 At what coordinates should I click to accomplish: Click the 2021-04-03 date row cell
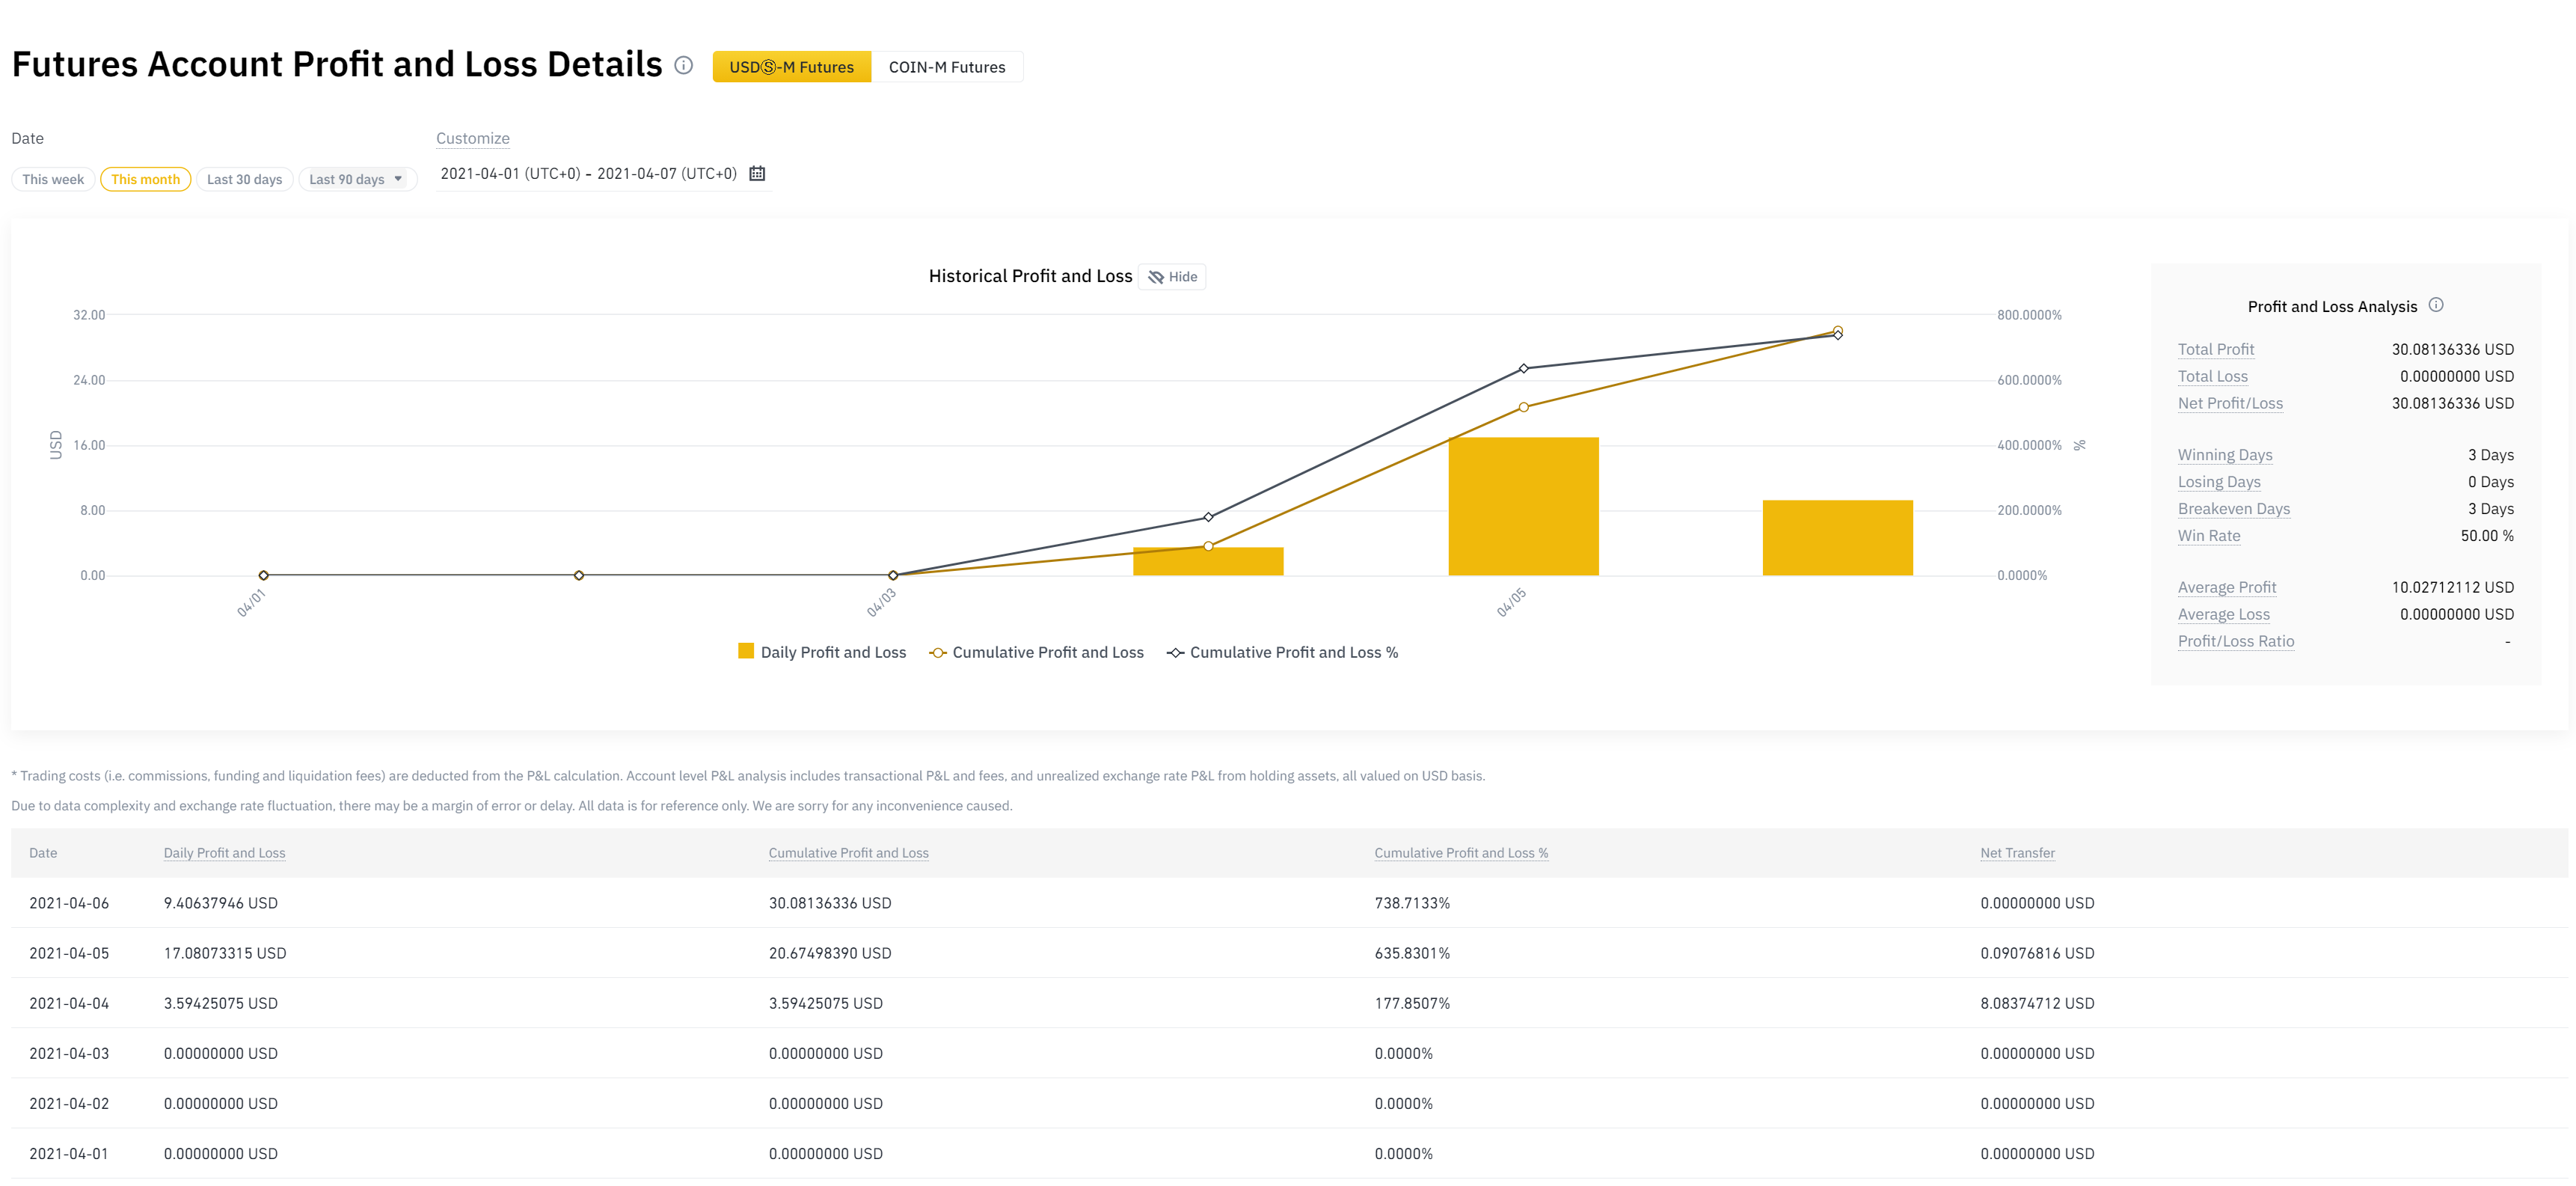[x=69, y=1053]
